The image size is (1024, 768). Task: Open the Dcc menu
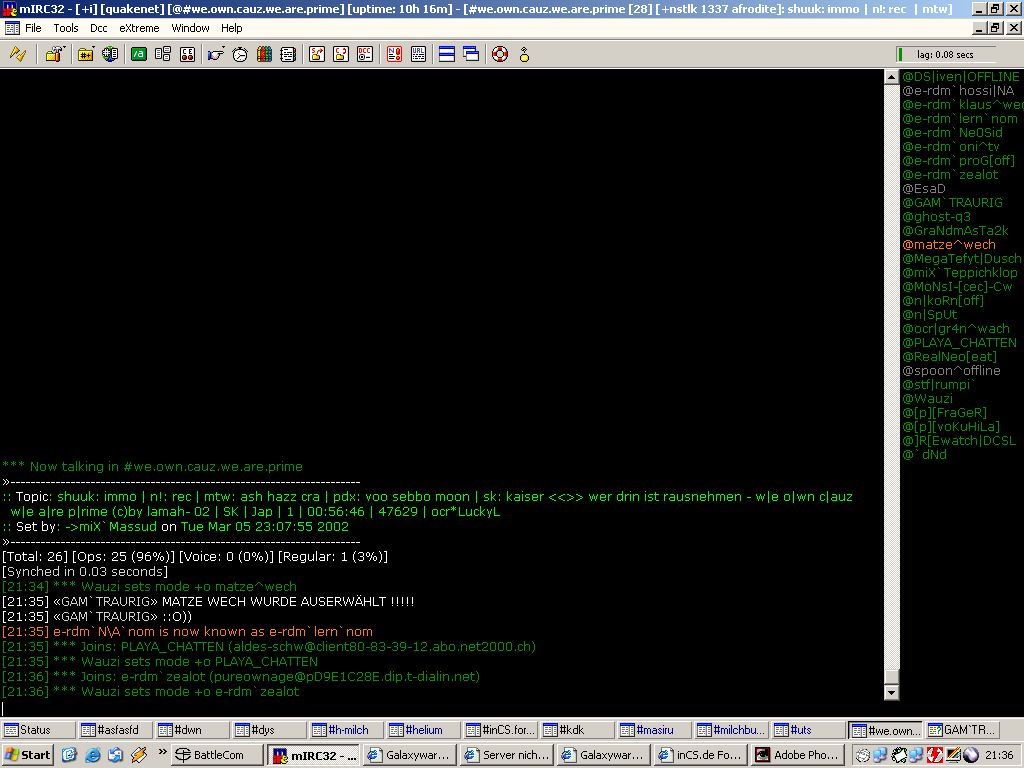coord(99,28)
